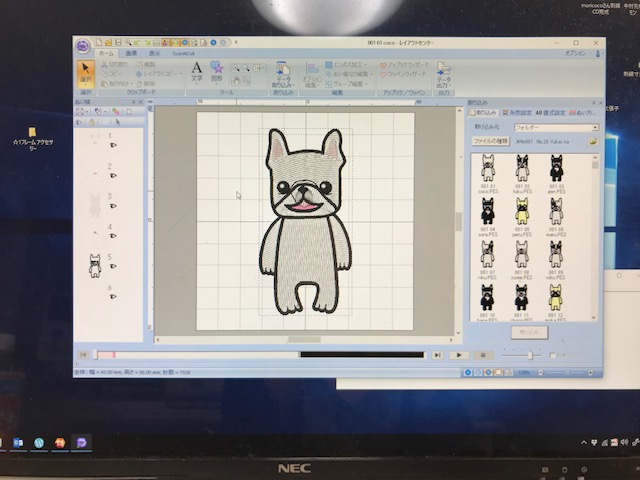Click the zoom-in magnifier in ツール group
The height and width of the screenshot is (480, 640).
point(236,68)
